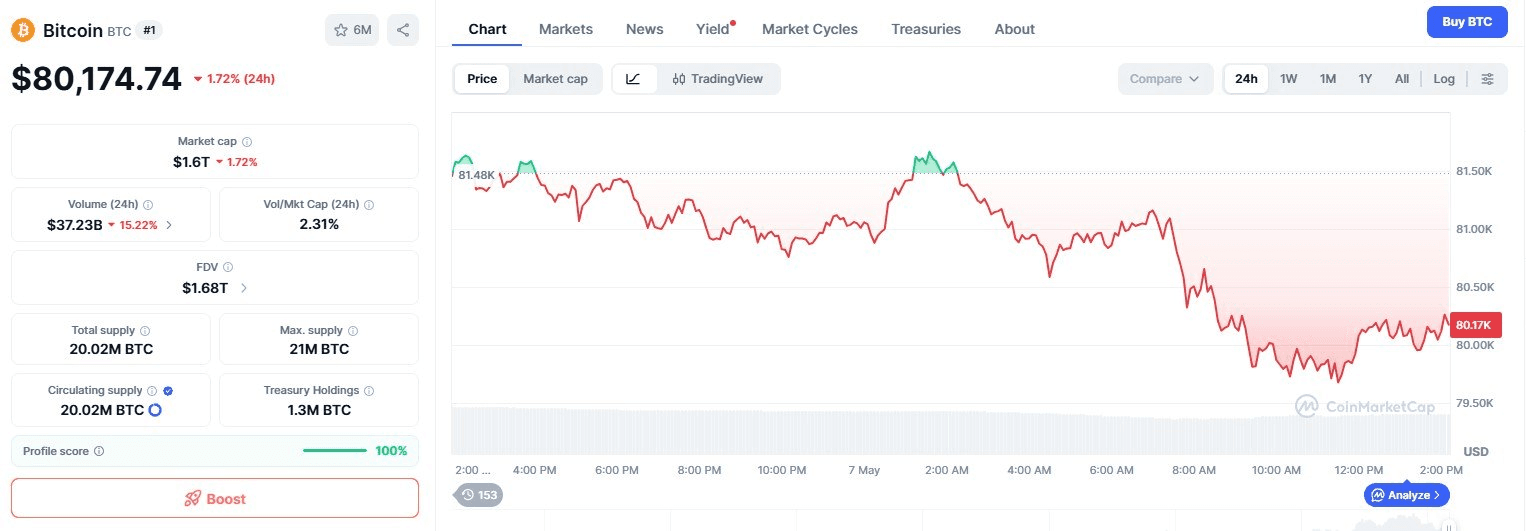Viewport: 1526px width, 531px height.
Task: Click the Boost button
Action: 215,498
